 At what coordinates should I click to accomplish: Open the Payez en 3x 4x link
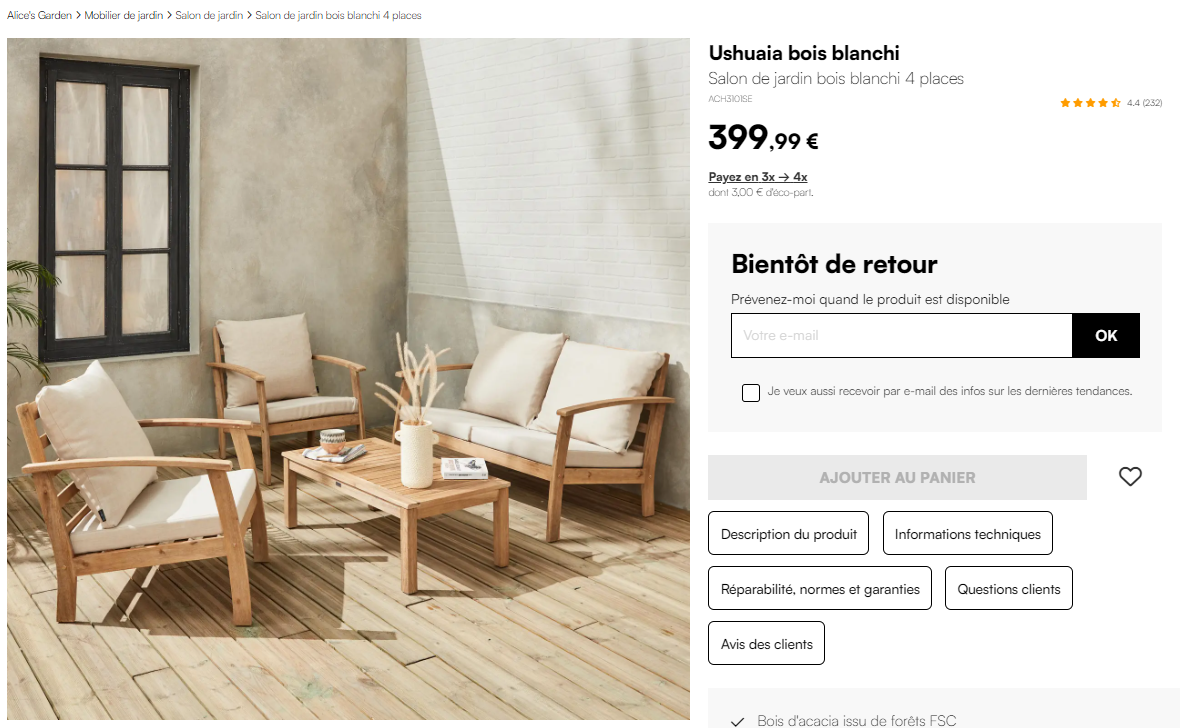(x=758, y=177)
